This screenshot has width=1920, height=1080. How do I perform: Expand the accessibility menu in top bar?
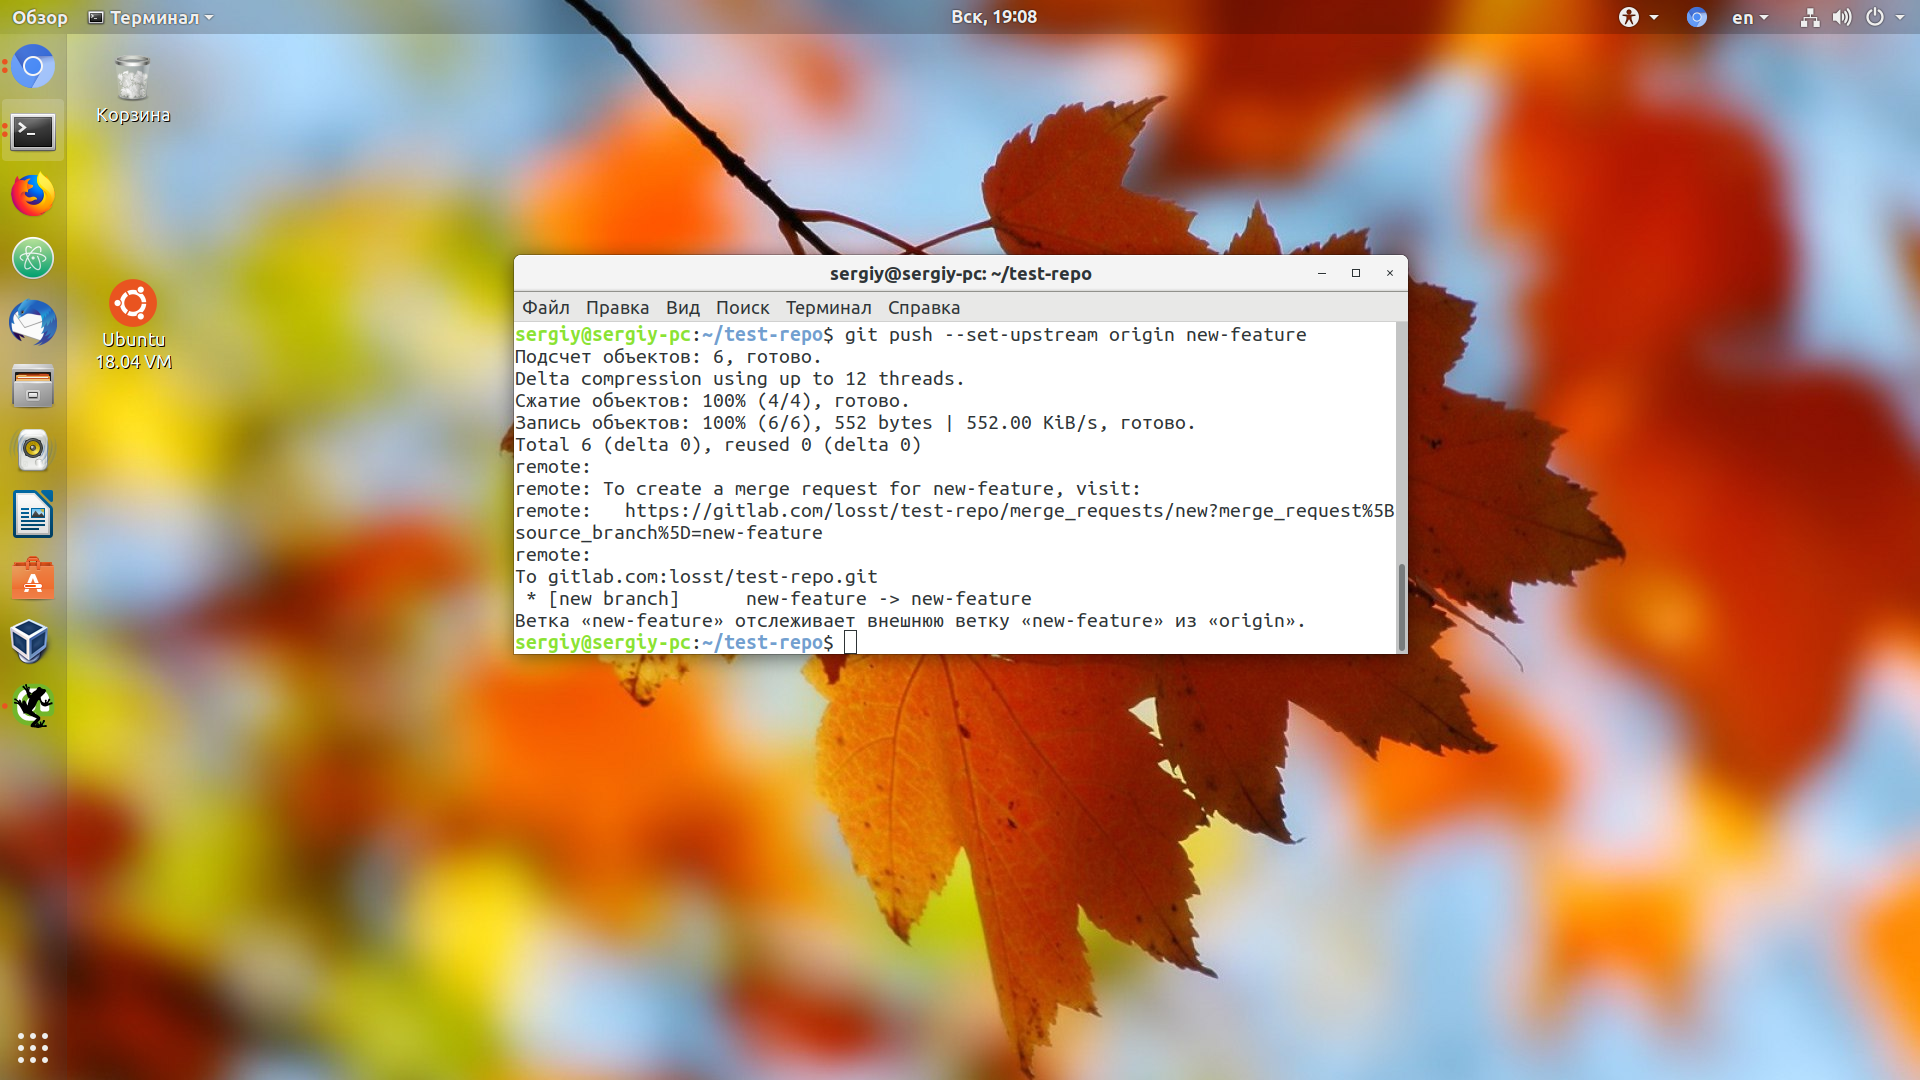tap(1638, 17)
